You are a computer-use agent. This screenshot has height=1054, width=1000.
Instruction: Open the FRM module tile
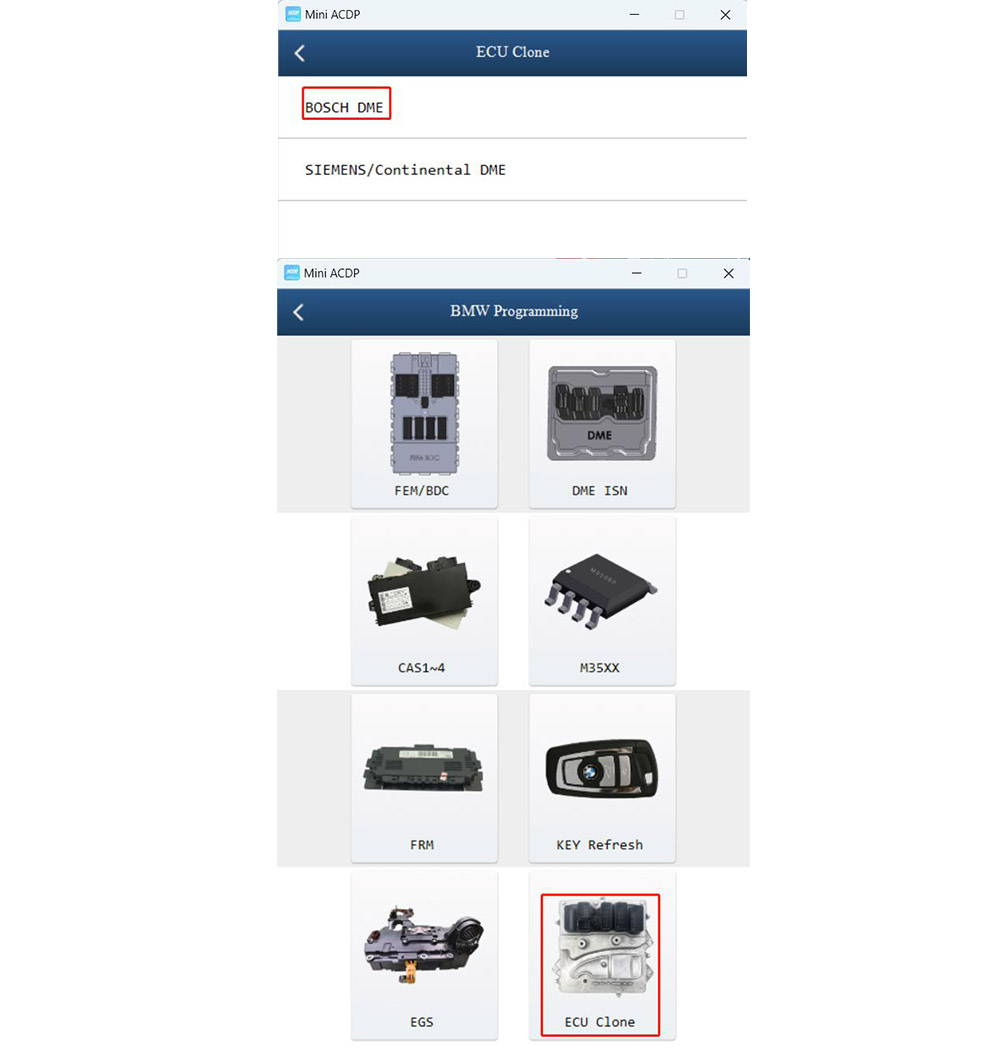point(424,778)
